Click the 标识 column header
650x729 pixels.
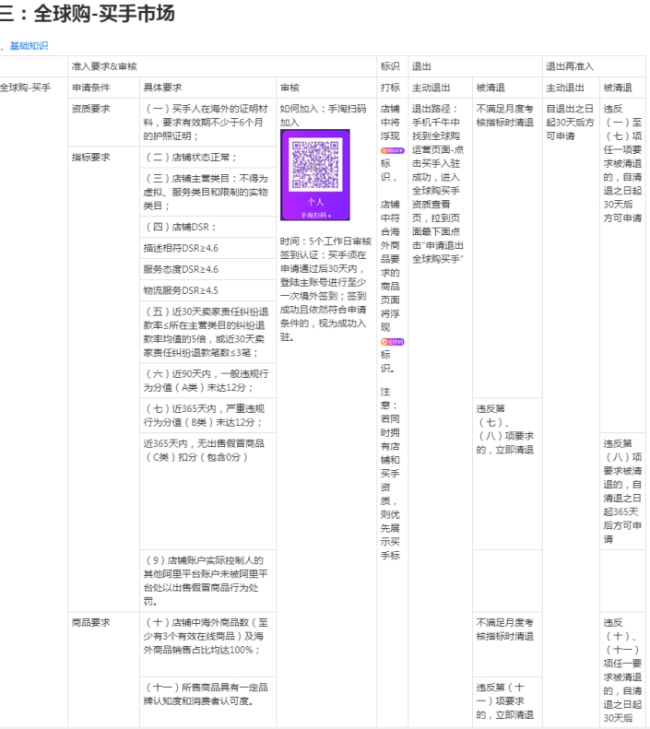(x=390, y=66)
